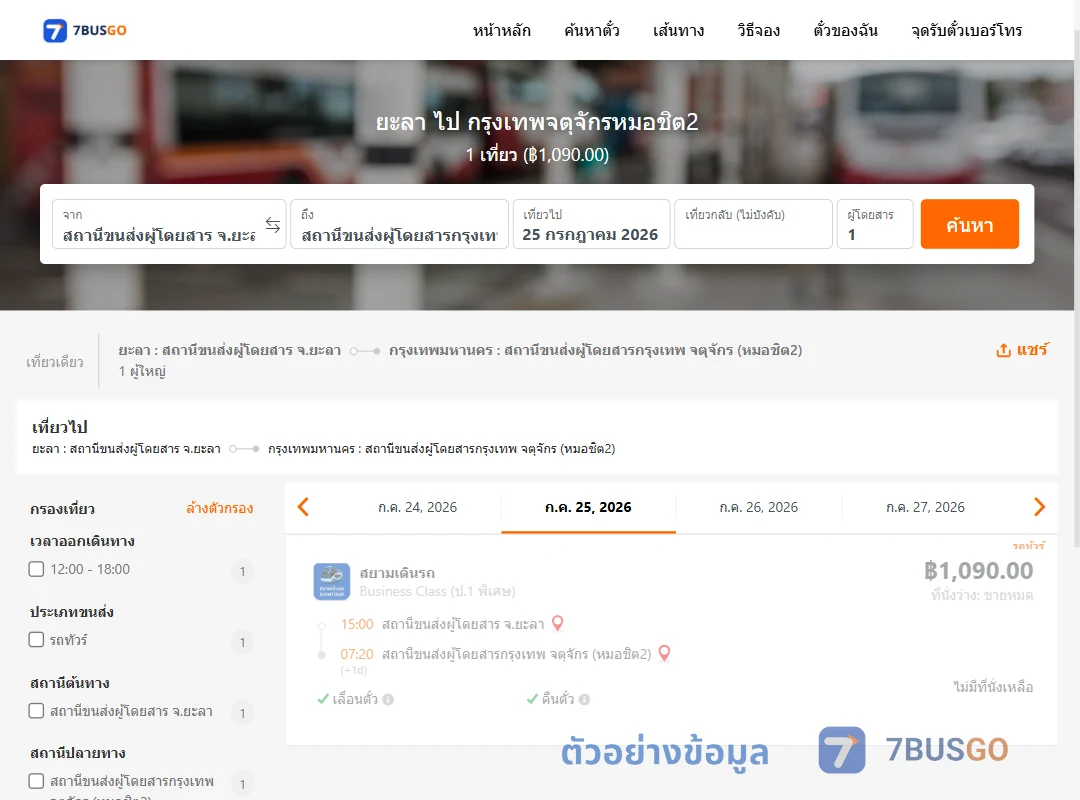Swap origin and destination stations icon
Image resolution: width=1080 pixels, height=800 pixels.
(x=273, y=225)
